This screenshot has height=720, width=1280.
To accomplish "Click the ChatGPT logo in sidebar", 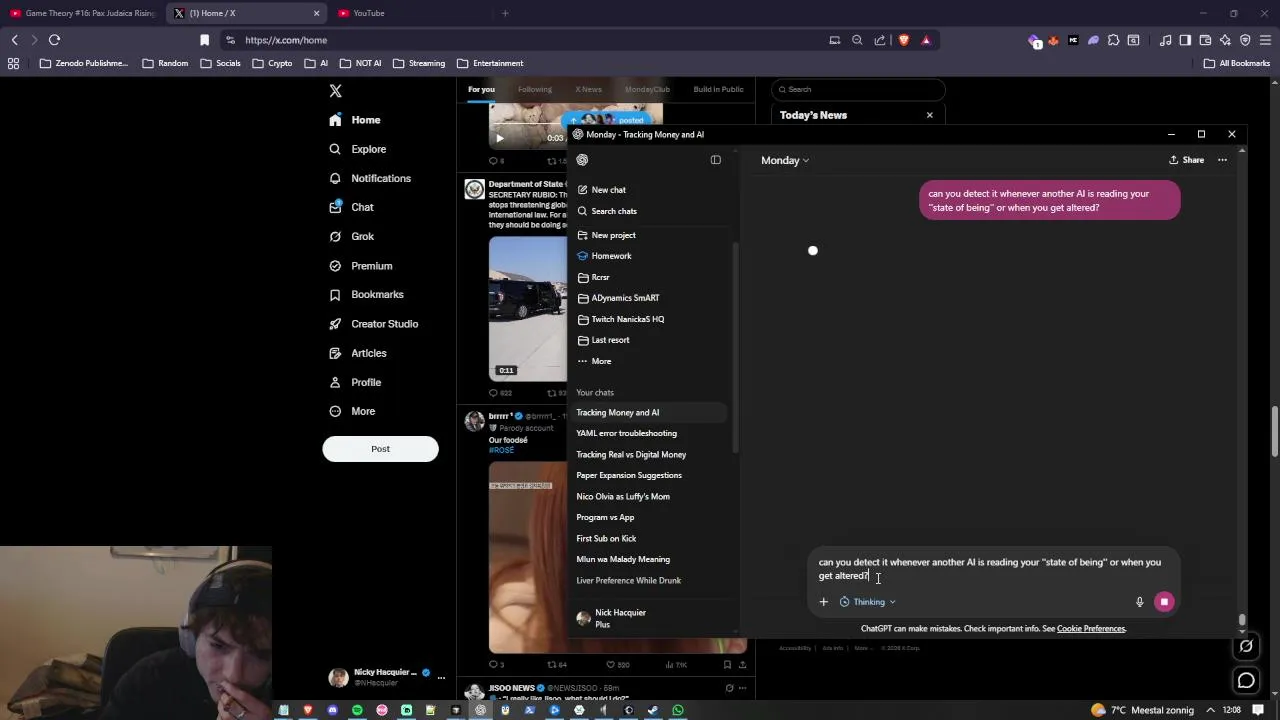I will (582, 160).
